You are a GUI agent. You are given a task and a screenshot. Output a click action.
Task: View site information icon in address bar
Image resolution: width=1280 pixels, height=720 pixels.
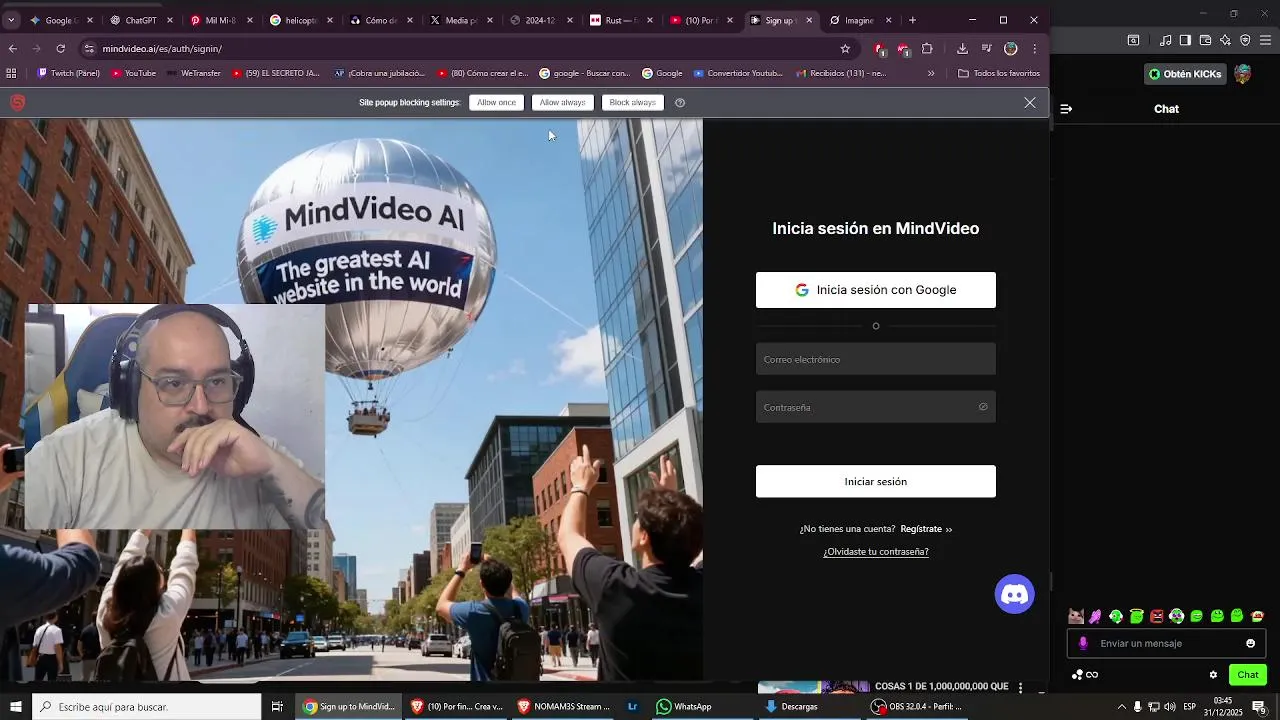point(89,49)
